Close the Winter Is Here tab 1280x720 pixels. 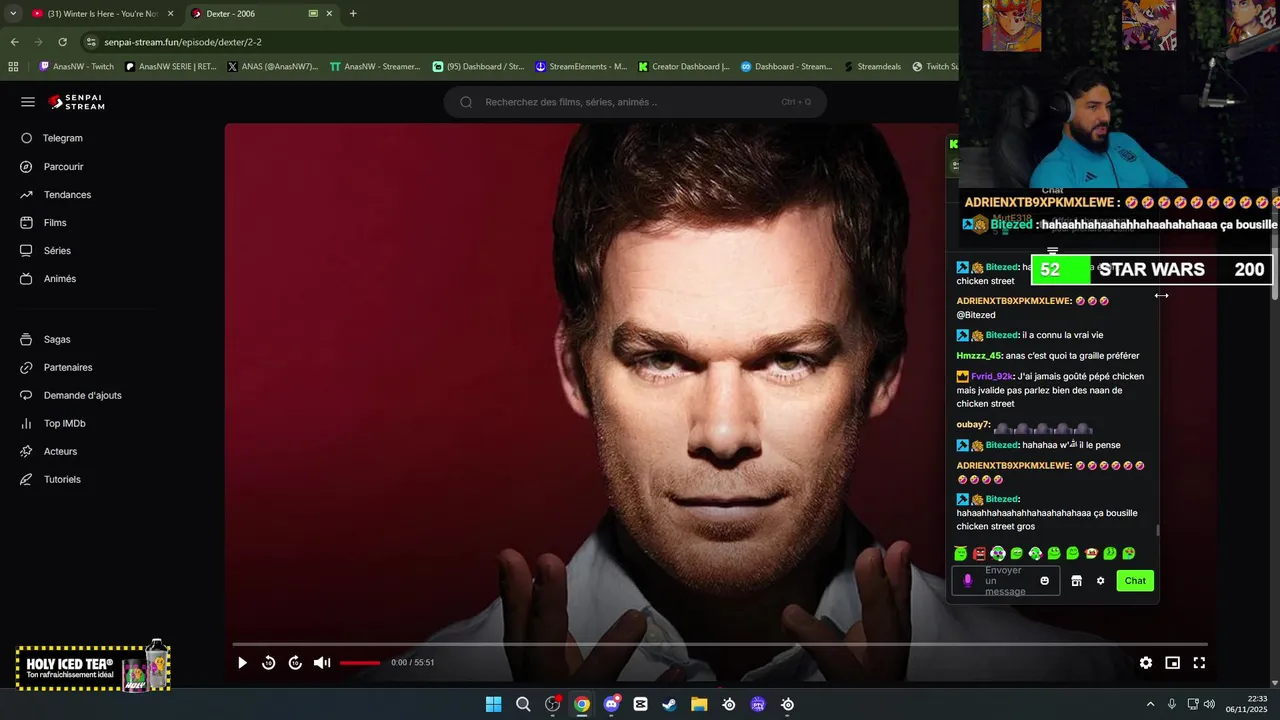click(170, 14)
